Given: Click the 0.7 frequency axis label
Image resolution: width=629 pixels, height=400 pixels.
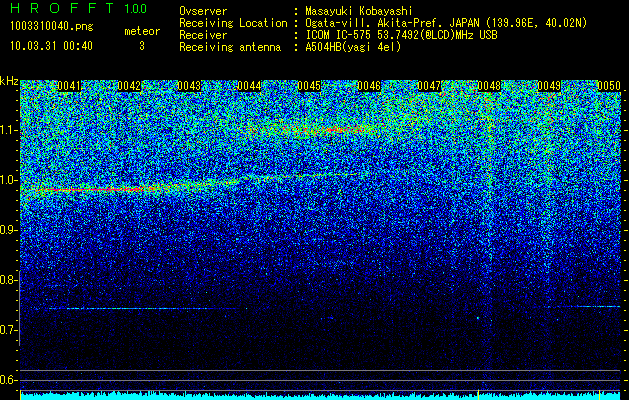Looking at the screenshot, I should (8, 330).
